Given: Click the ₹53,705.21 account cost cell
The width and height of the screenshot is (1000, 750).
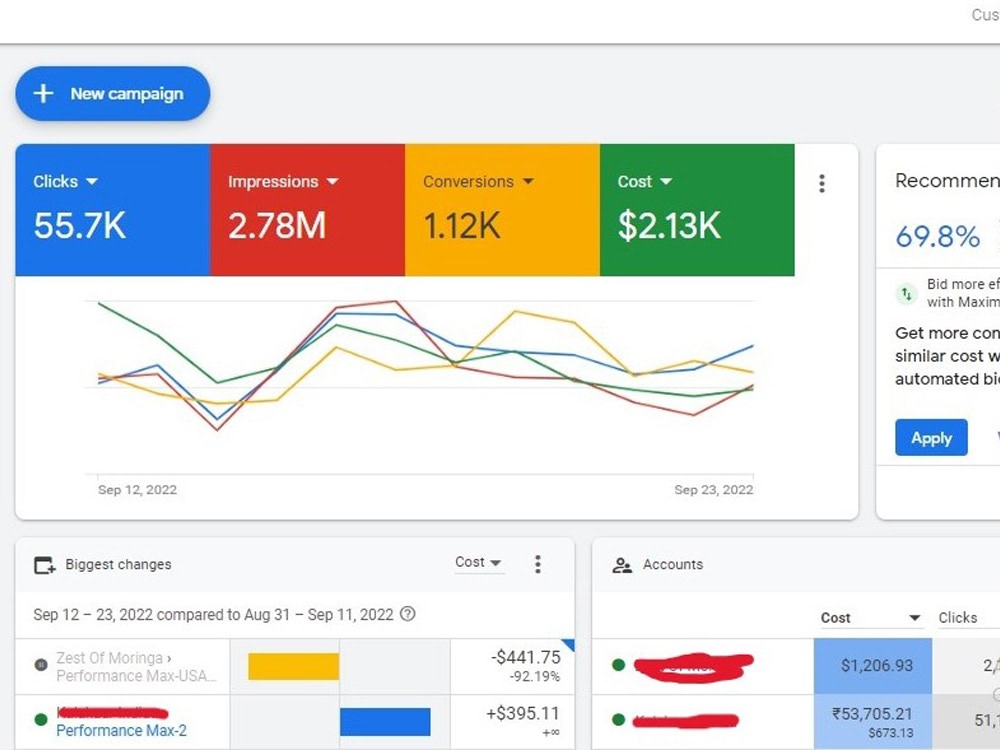Looking at the screenshot, I should (873, 722).
